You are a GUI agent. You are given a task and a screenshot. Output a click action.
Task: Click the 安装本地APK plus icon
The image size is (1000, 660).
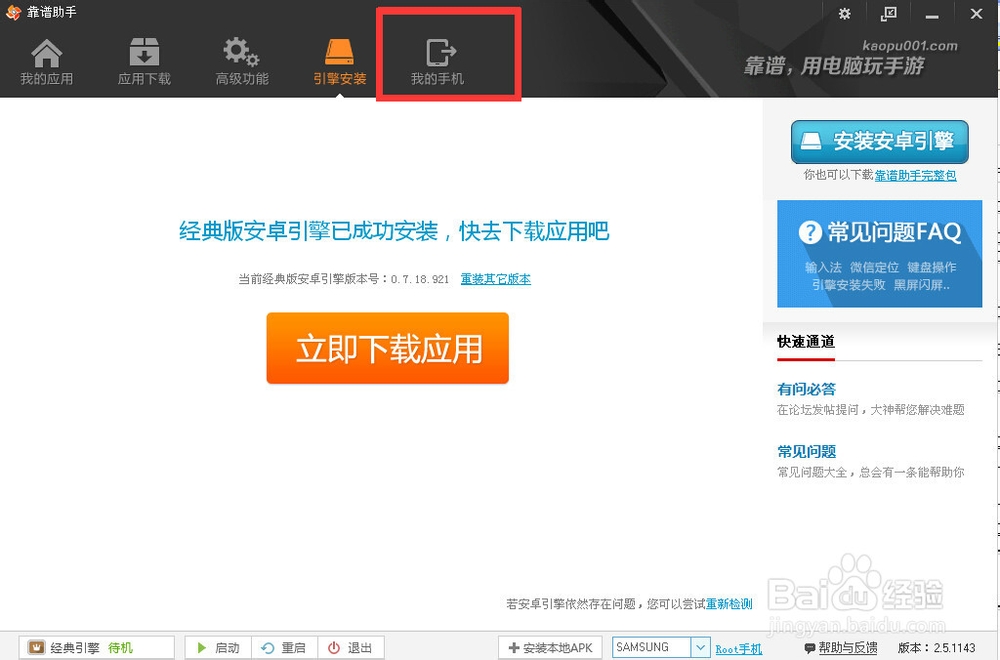coord(513,647)
